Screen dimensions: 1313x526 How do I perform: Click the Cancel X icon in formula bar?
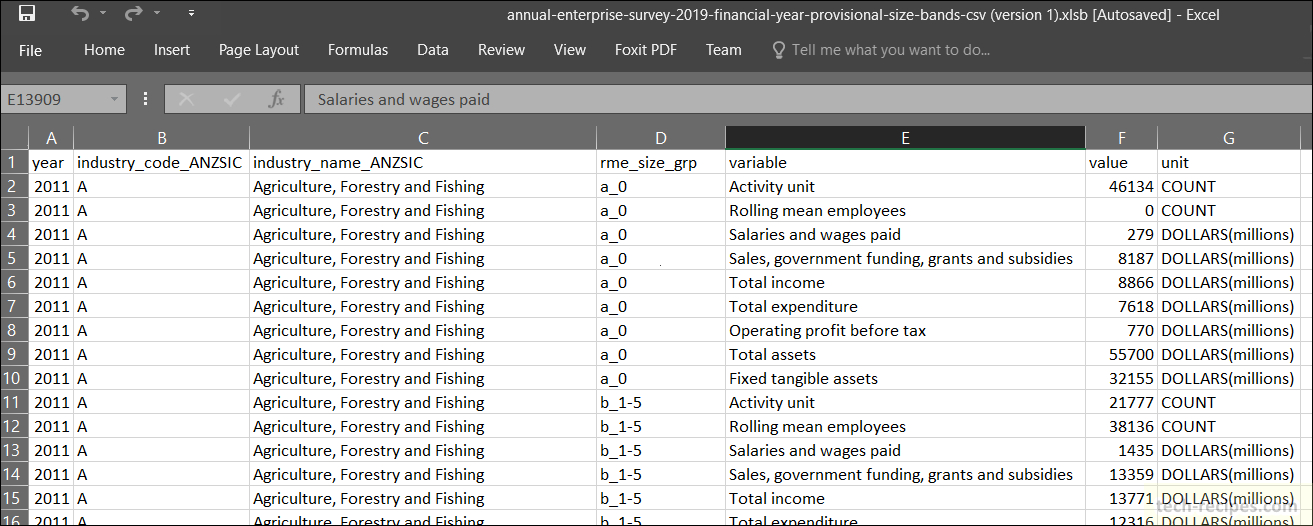coord(186,99)
